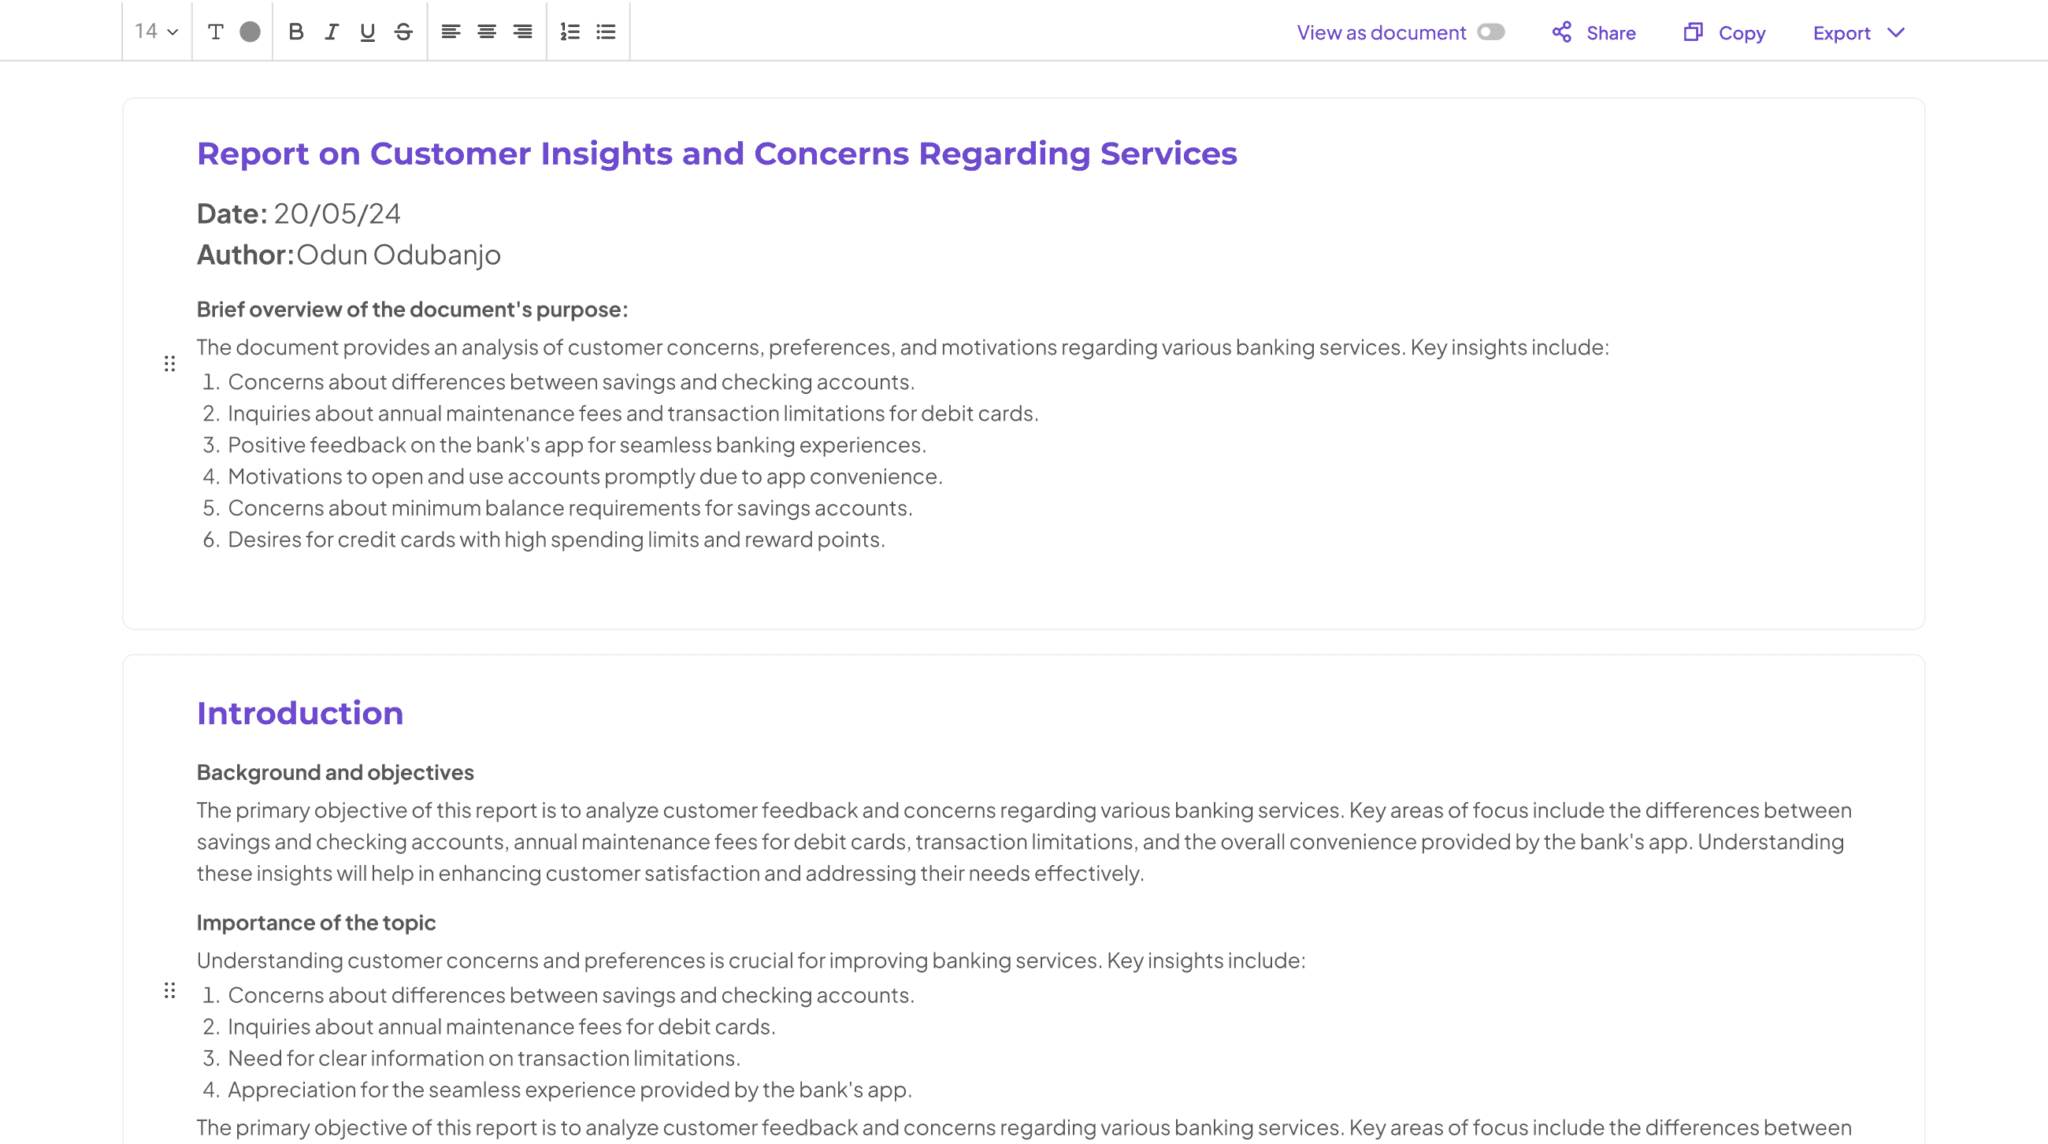Grab the overview block drag handle
Viewport: 2048px width, 1144px height.
tap(169, 364)
